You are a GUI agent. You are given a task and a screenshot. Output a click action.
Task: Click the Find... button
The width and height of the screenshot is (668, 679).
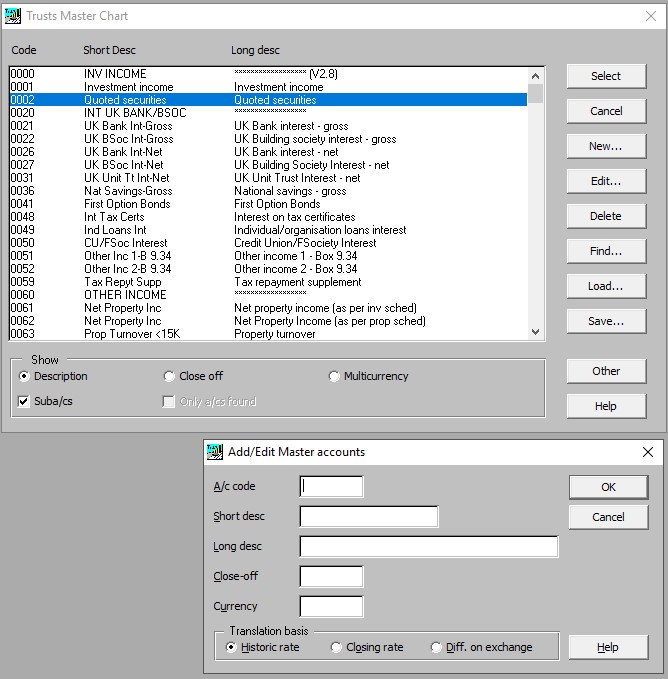pyautogui.click(x=605, y=251)
